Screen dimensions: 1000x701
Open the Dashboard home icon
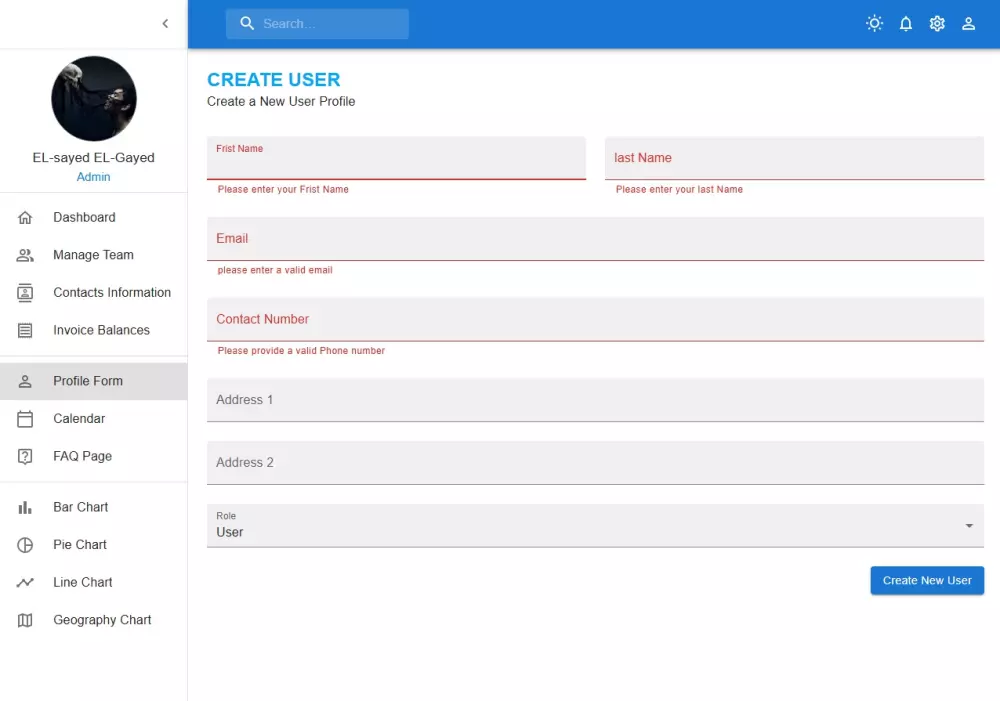(x=24, y=217)
